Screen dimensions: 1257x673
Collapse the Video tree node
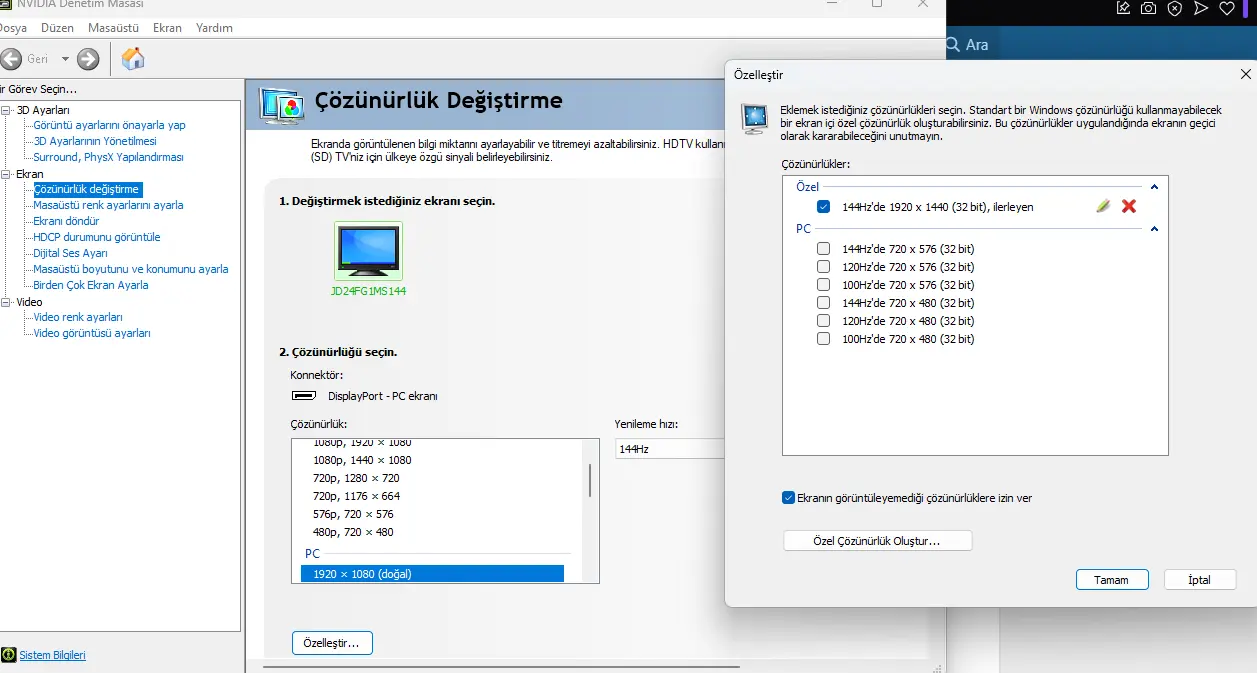click(7, 302)
